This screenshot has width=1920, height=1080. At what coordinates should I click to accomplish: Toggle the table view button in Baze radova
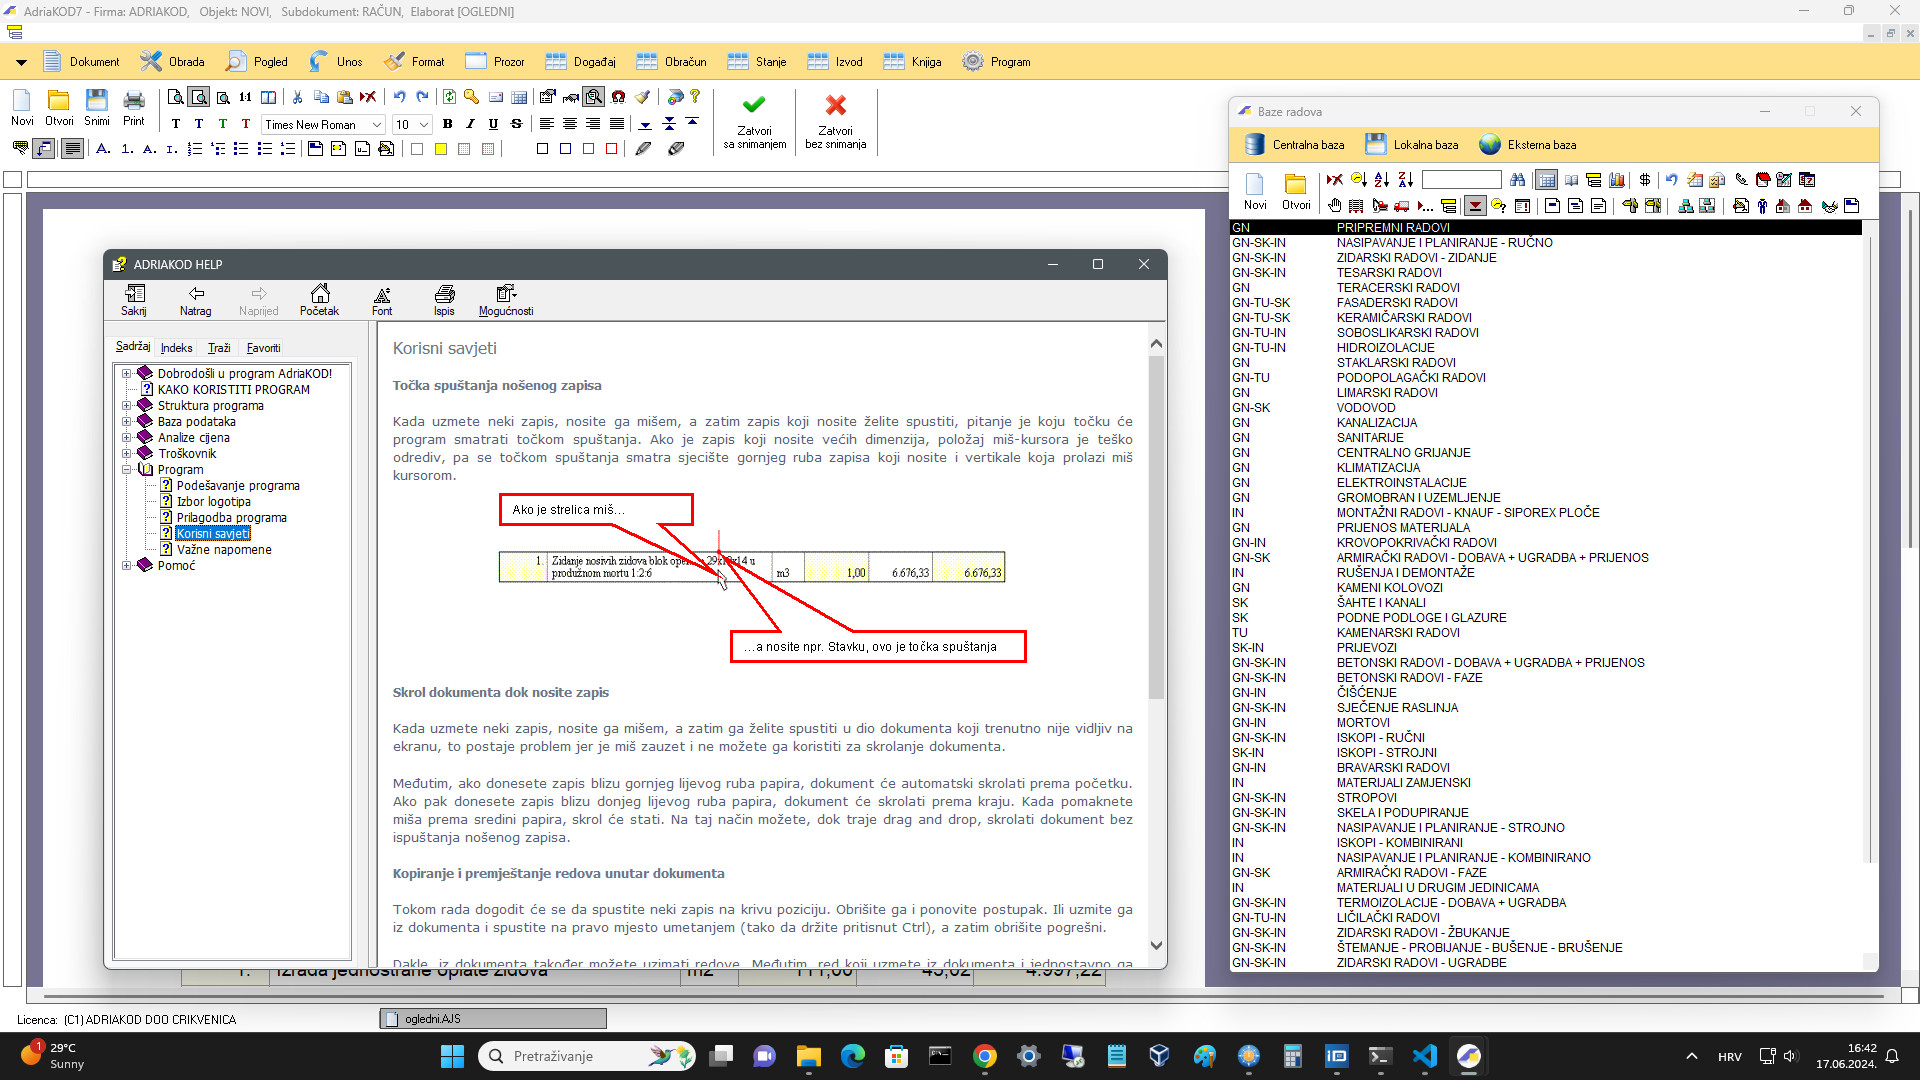point(1546,180)
